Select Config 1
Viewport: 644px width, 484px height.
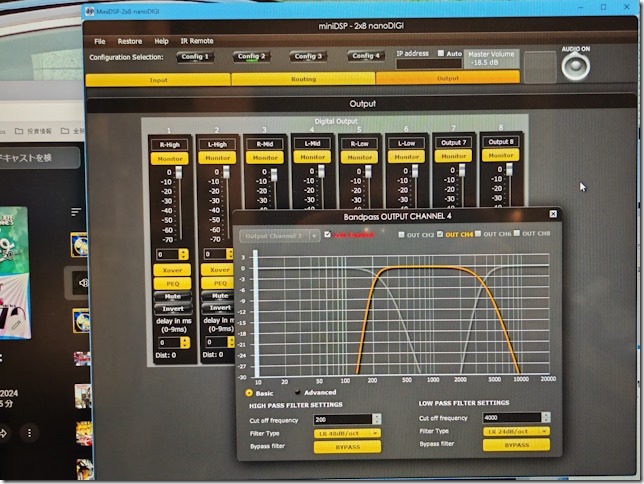tap(195, 57)
